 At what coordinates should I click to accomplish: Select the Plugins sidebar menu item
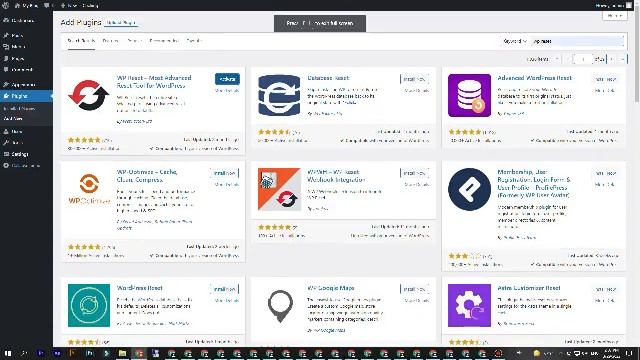[26, 96]
